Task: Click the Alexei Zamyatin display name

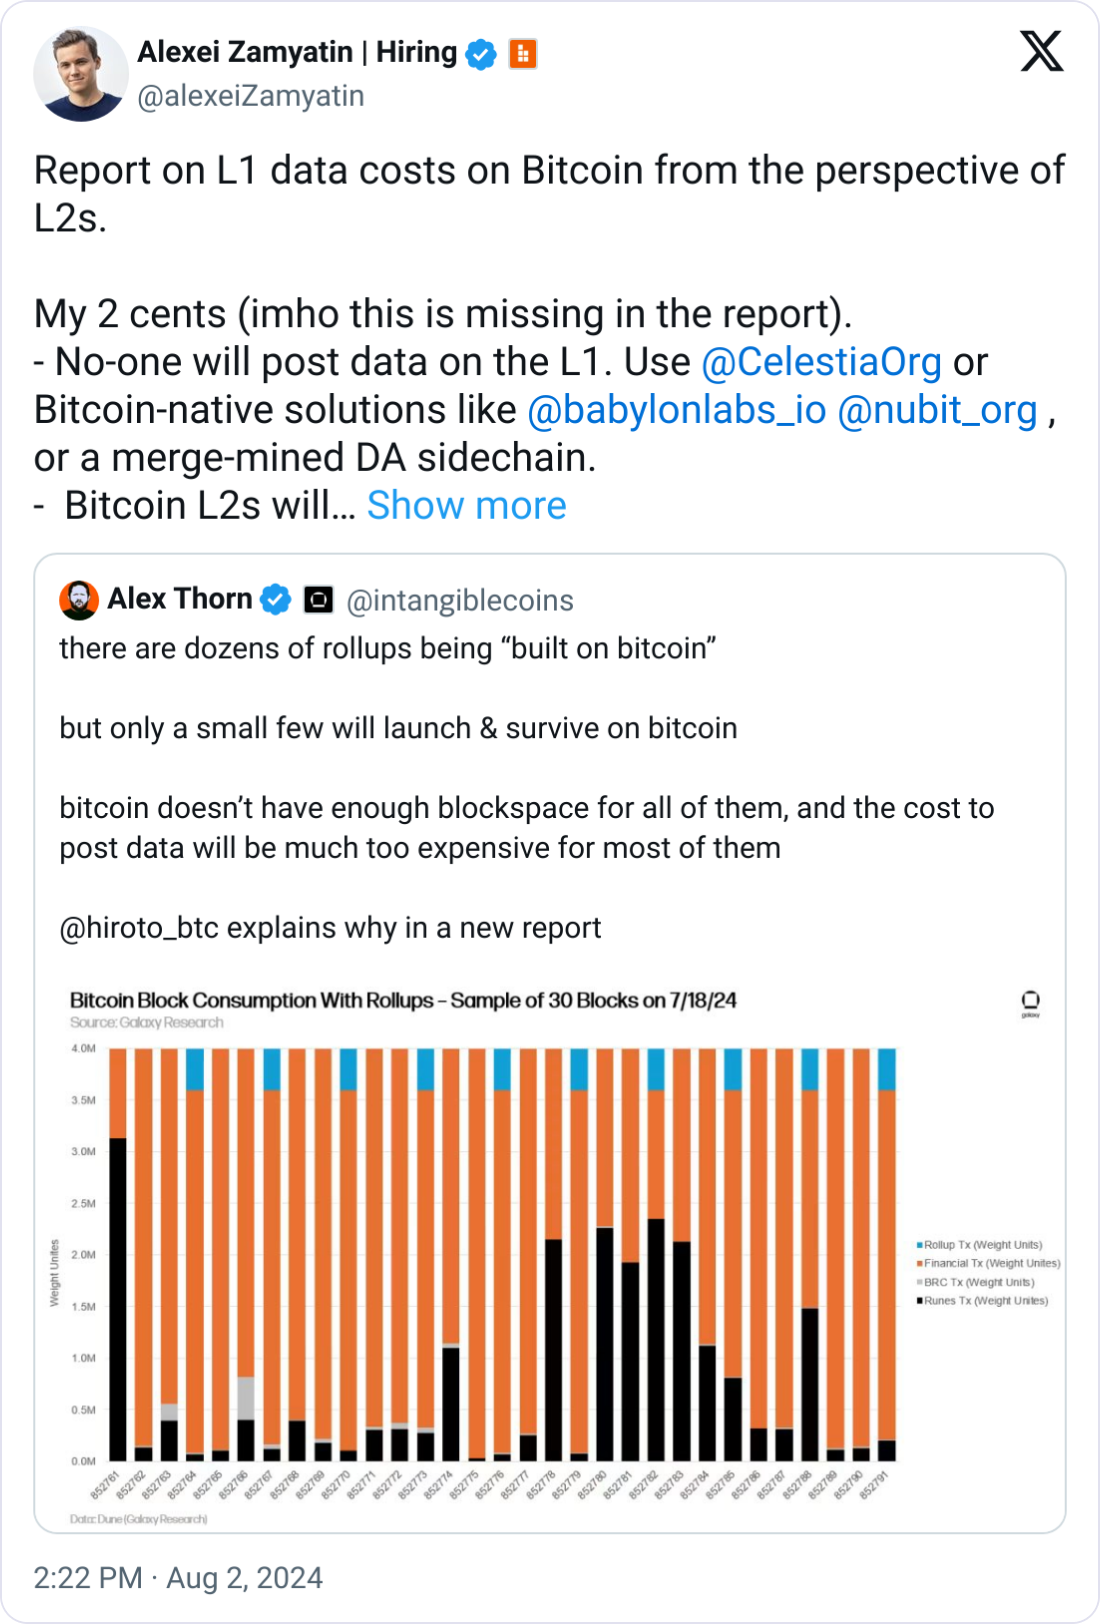Action: [245, 52]
